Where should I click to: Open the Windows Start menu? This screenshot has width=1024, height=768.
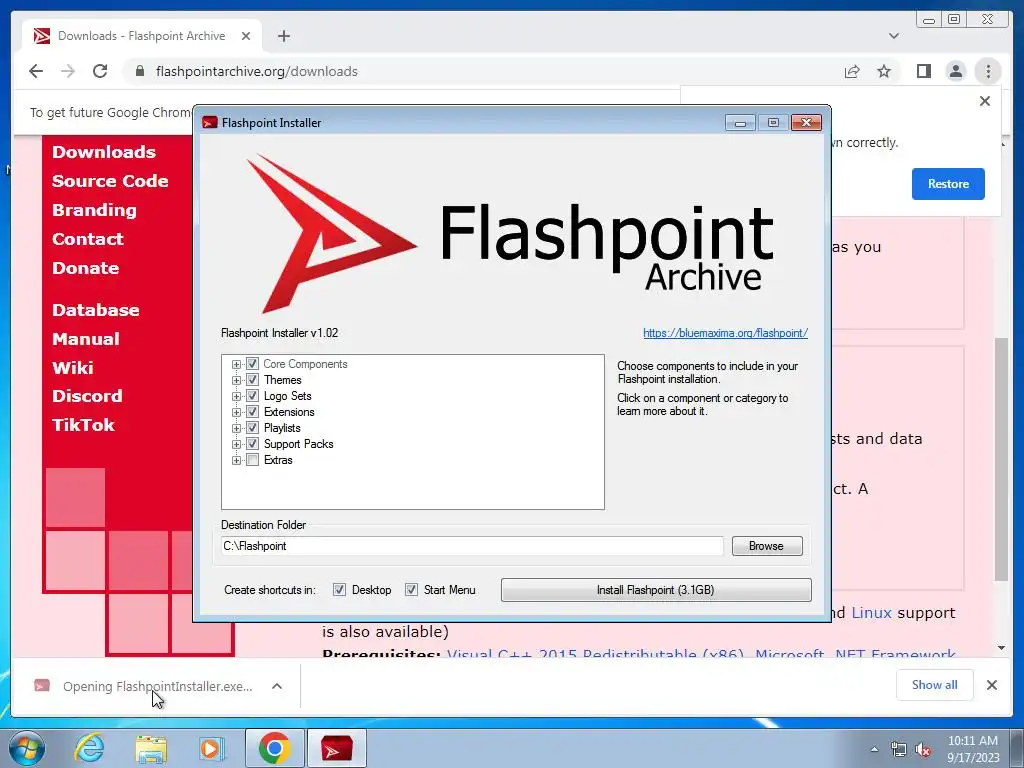tap(27, 748)
